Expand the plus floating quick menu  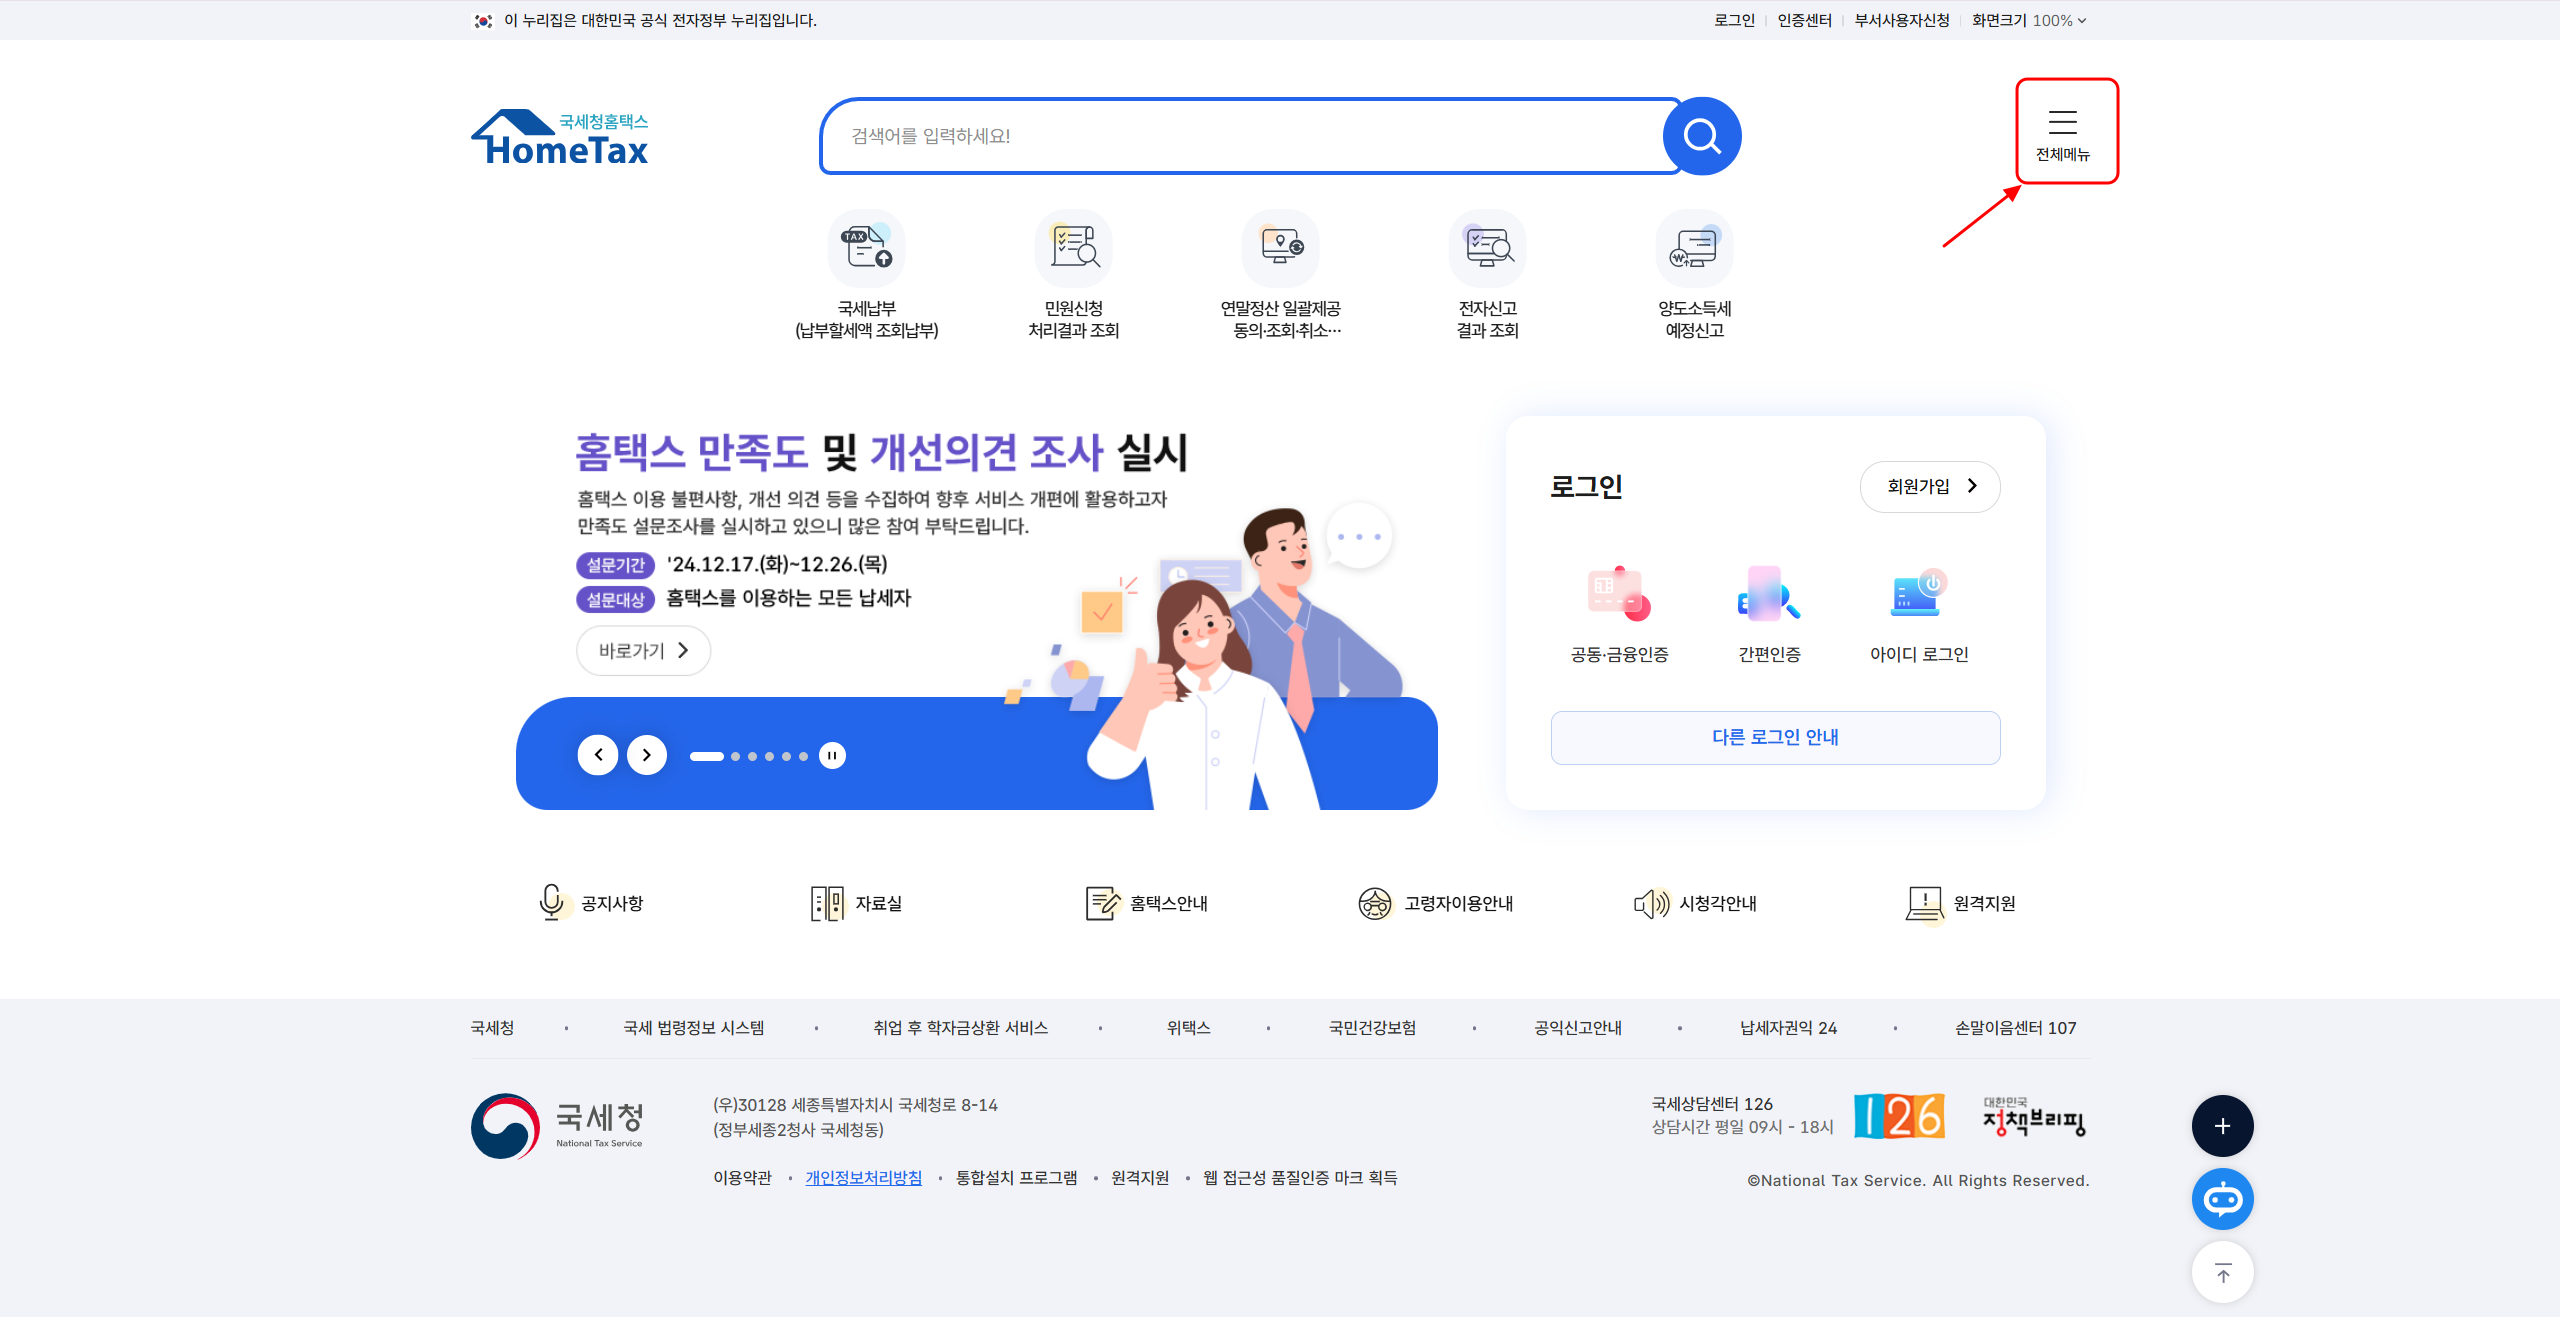tap(2222, 1126)
